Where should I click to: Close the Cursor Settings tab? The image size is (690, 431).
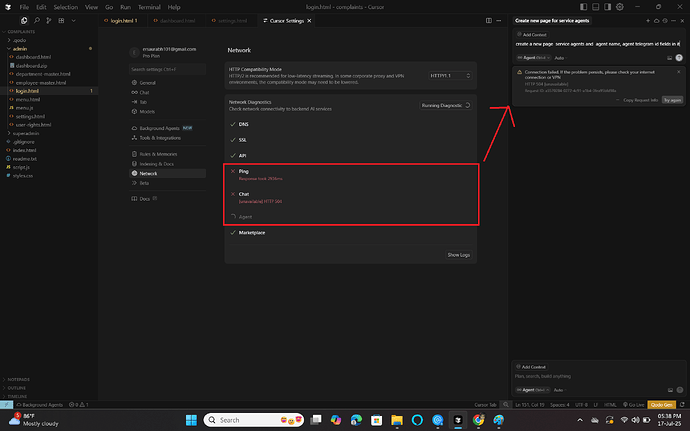(309, 21)
